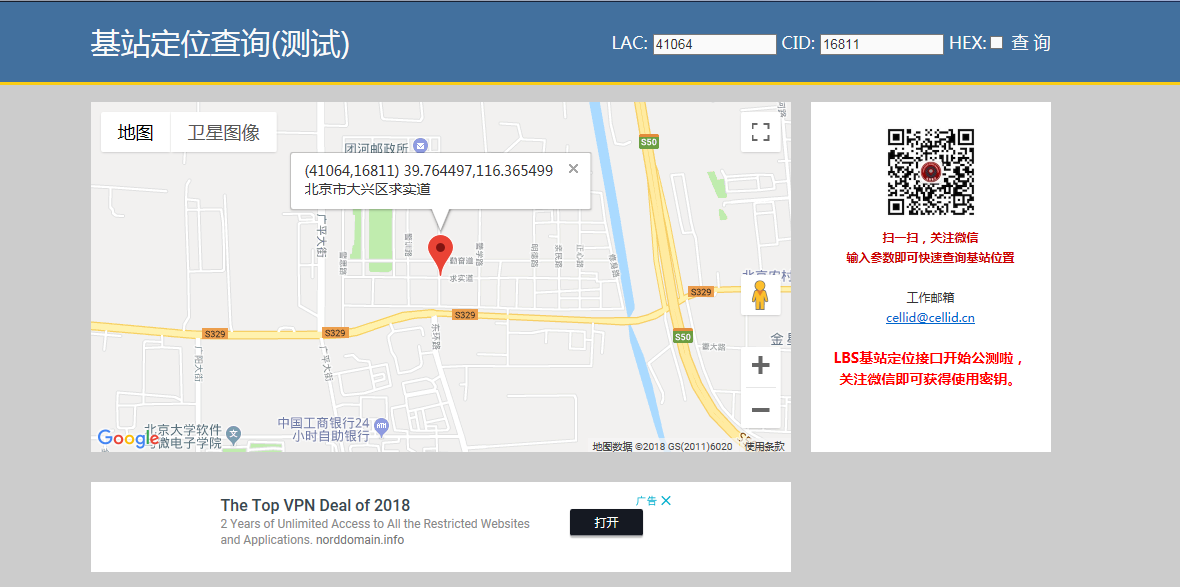The width and height of the screenshot is (1180, 587).
Task: Focus the CID input field
Action: click(x=881, y=44)
